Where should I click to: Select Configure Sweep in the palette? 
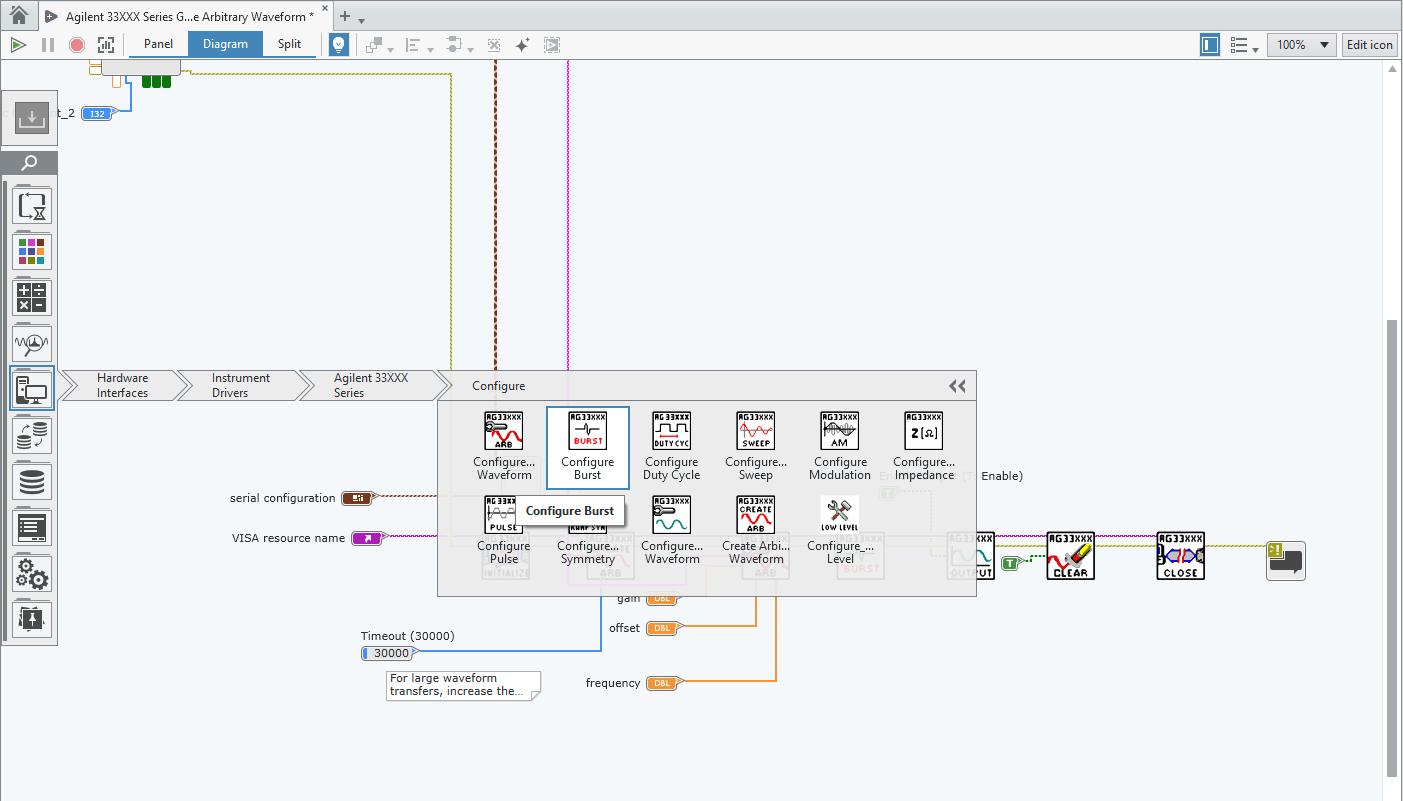755,431
